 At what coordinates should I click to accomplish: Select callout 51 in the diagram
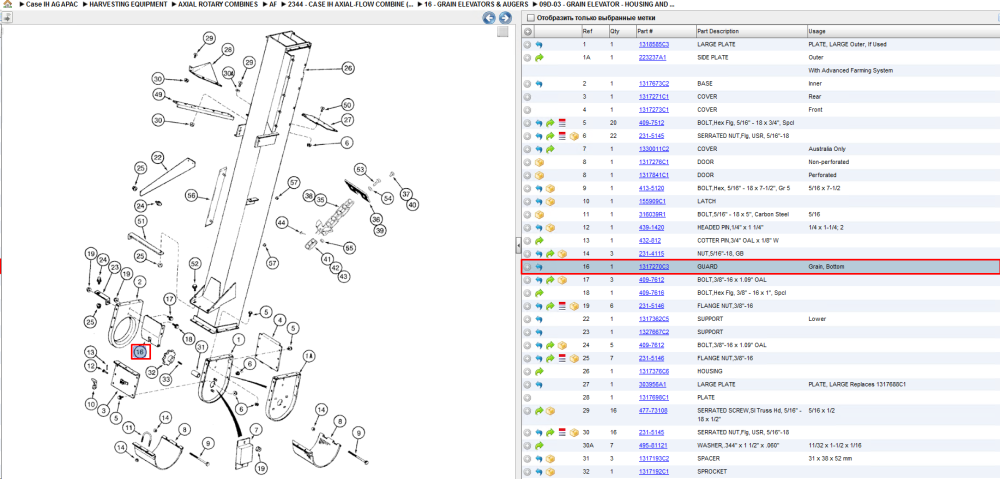(x=141, y=221)
